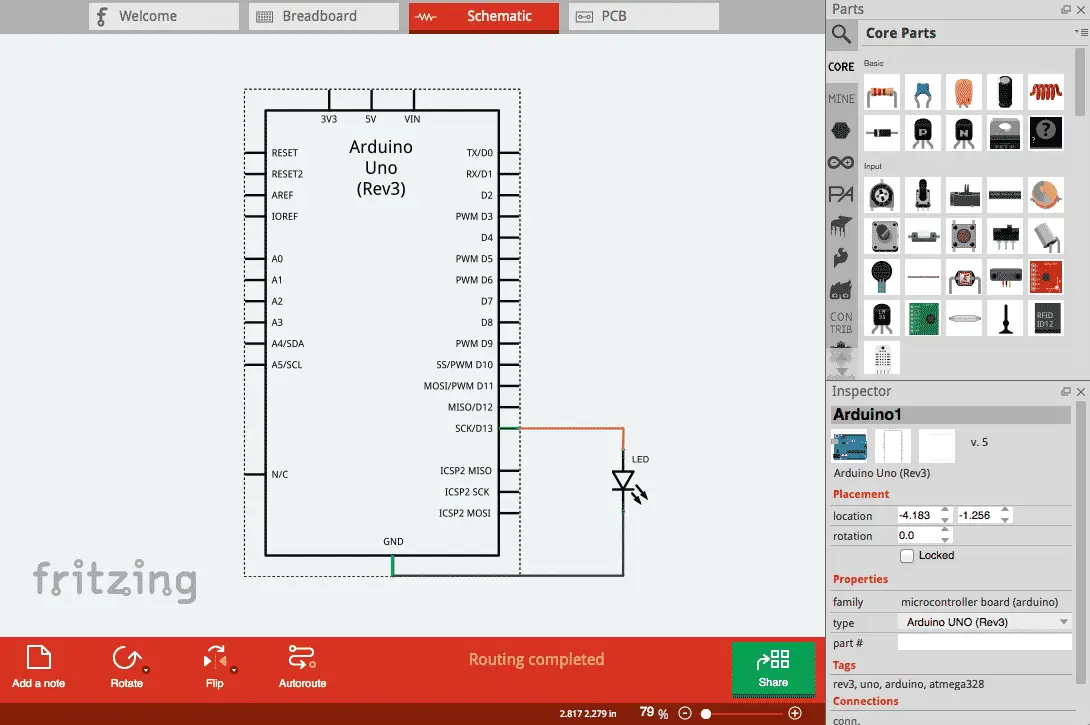
Task: Click the rotation field showing 0.0
Action: pos(918,535)
